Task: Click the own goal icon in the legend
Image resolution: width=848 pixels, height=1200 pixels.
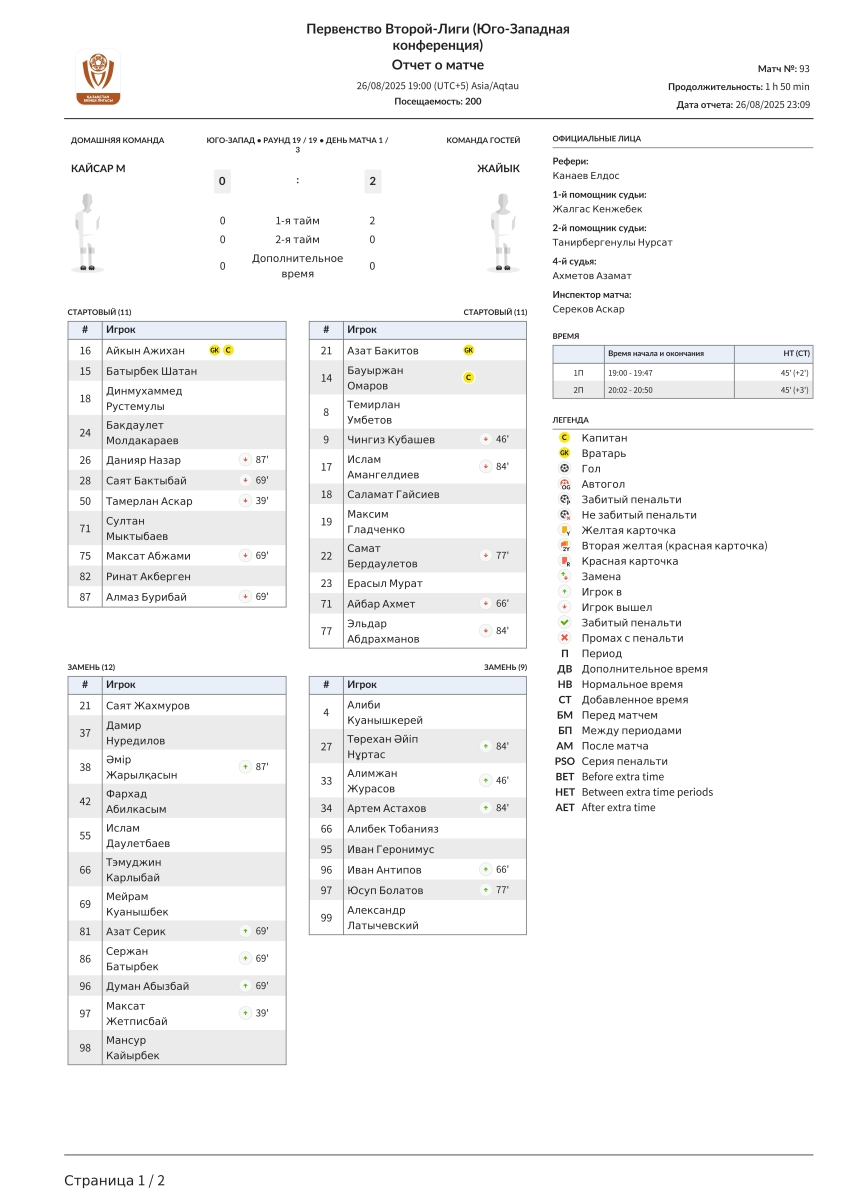Action: point(564,484)
